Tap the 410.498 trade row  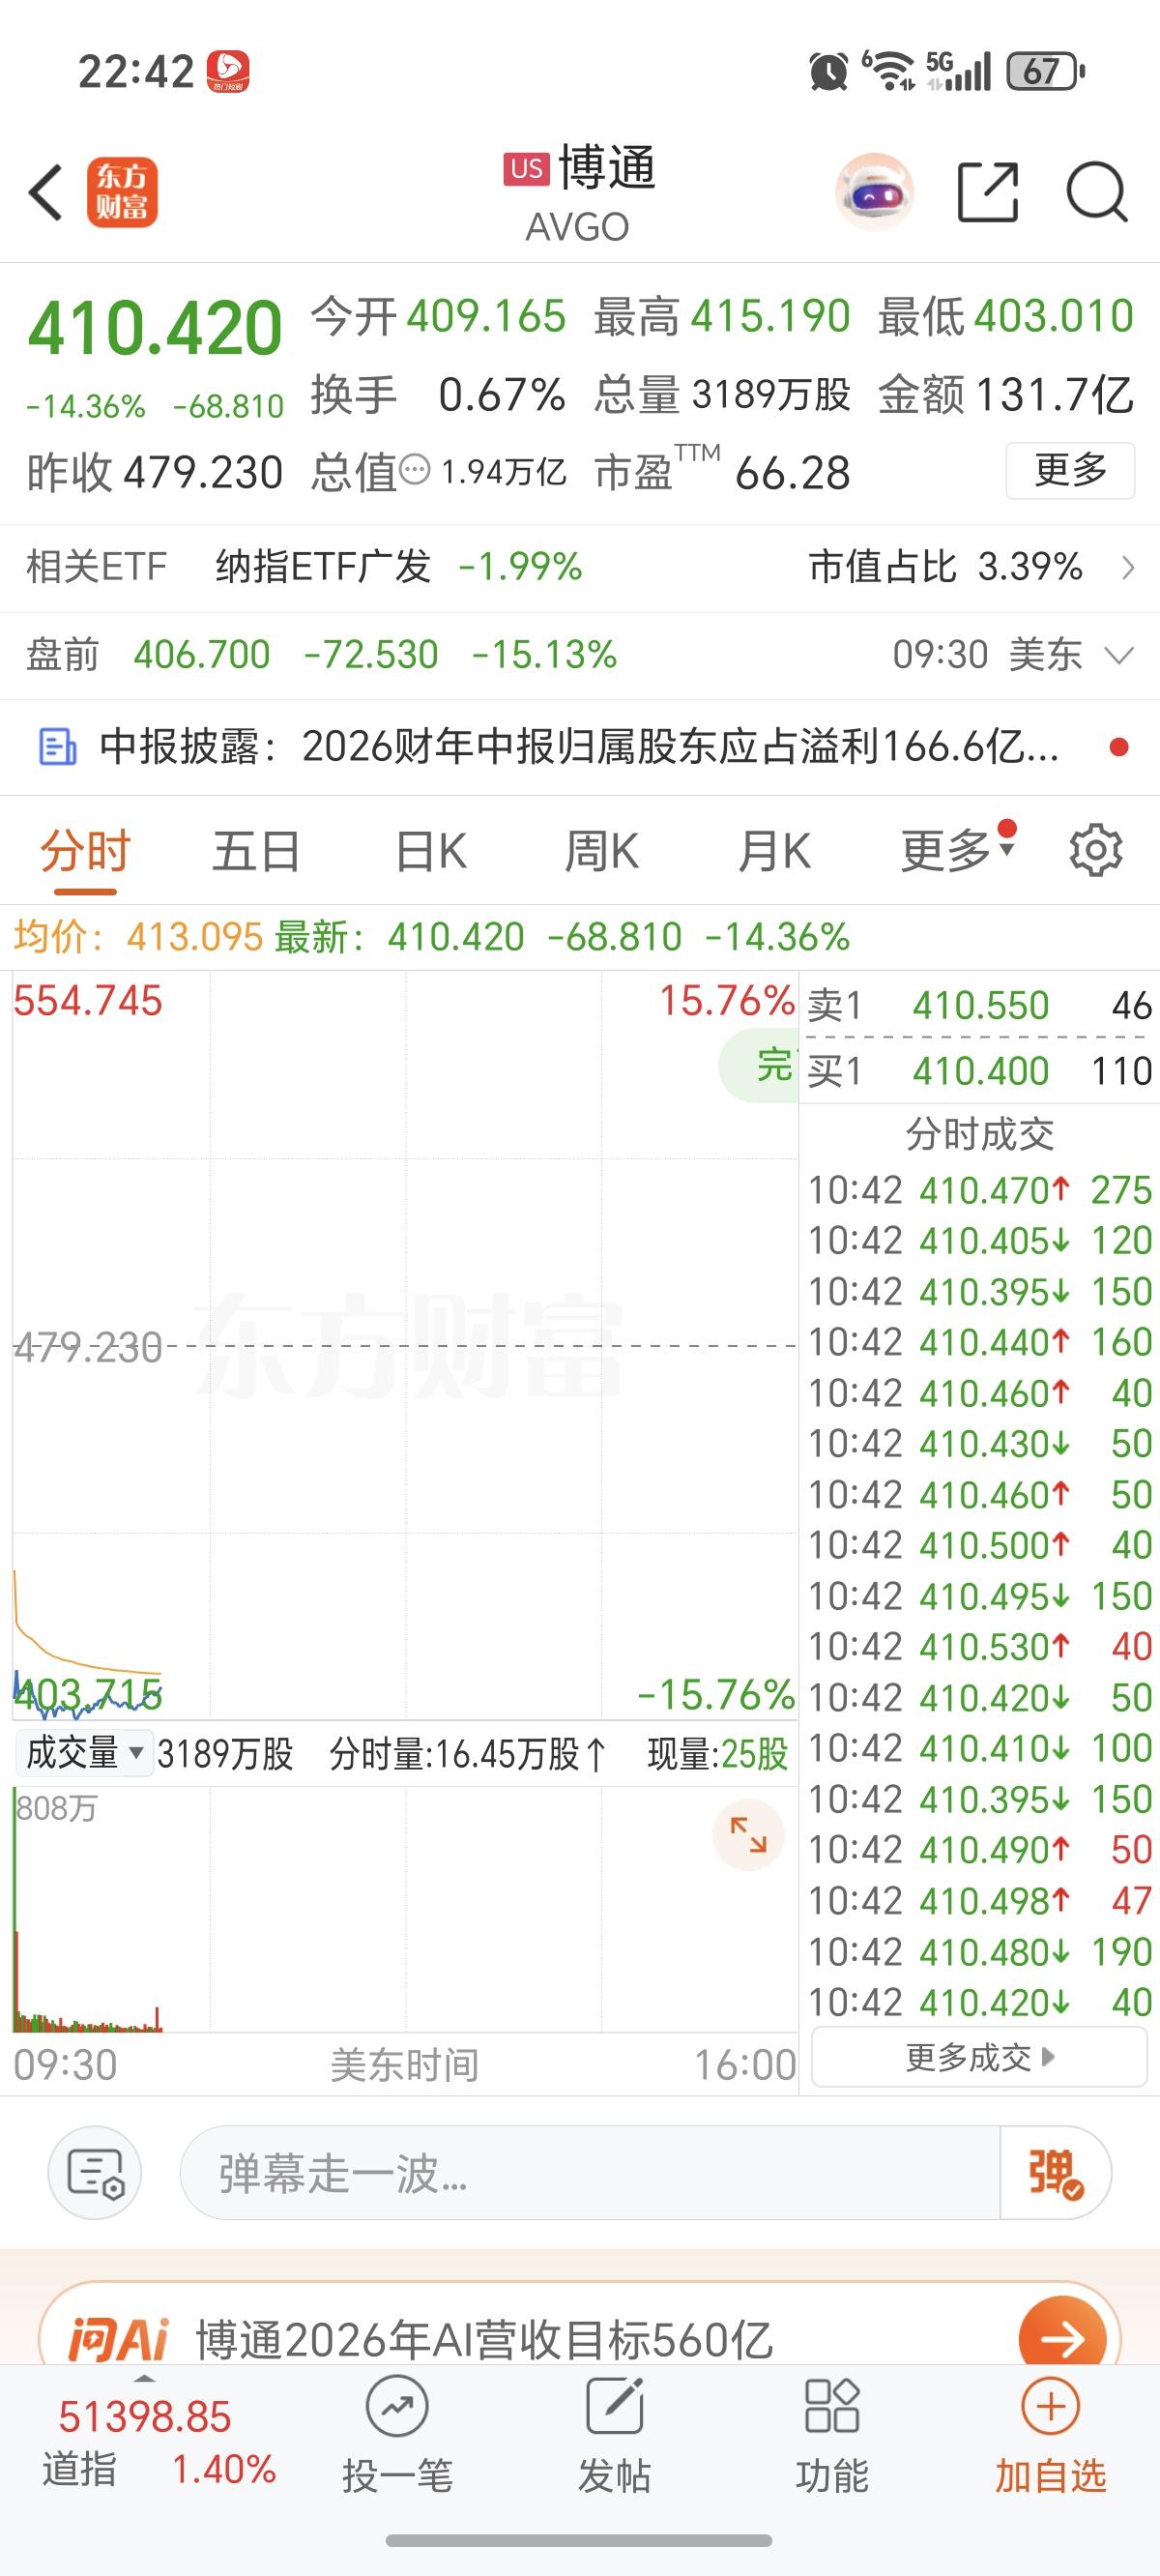979,1900
